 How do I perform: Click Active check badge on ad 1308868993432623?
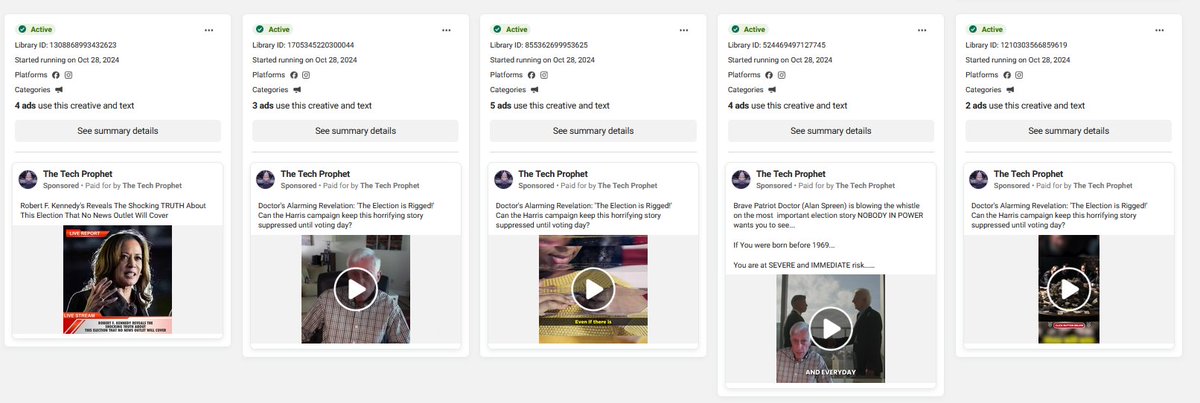pos(35,30)
